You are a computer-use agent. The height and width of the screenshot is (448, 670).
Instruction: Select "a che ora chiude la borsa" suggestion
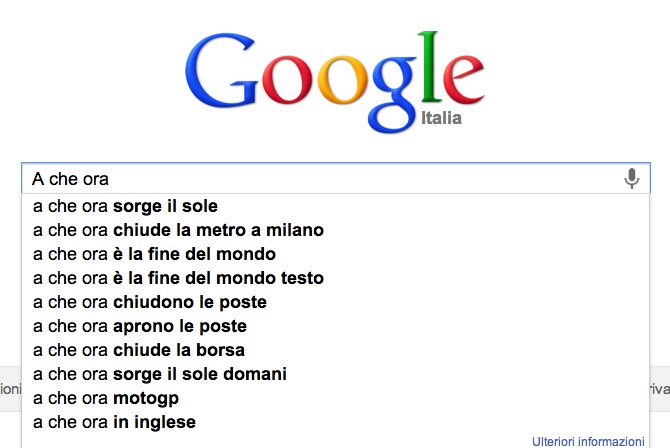click(139, 350)
